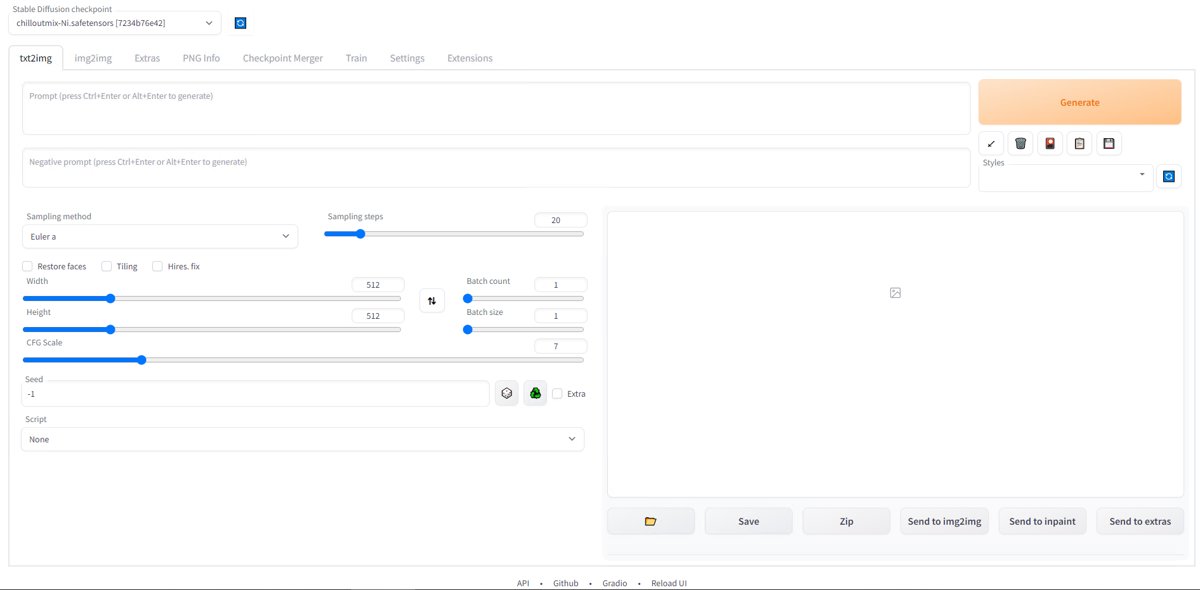This screenshot has height=590, width=1200.
Task: Save the current prompt as a style with the floppy disk icon
Action: coord(1109,144)
